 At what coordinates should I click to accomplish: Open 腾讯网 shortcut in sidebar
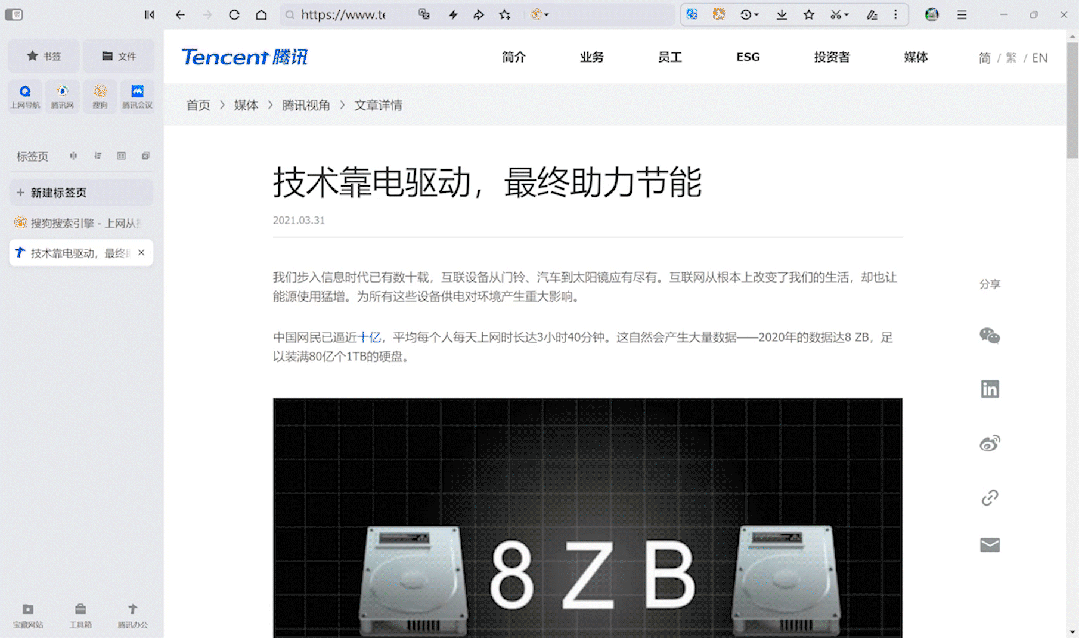click(63, 96)
